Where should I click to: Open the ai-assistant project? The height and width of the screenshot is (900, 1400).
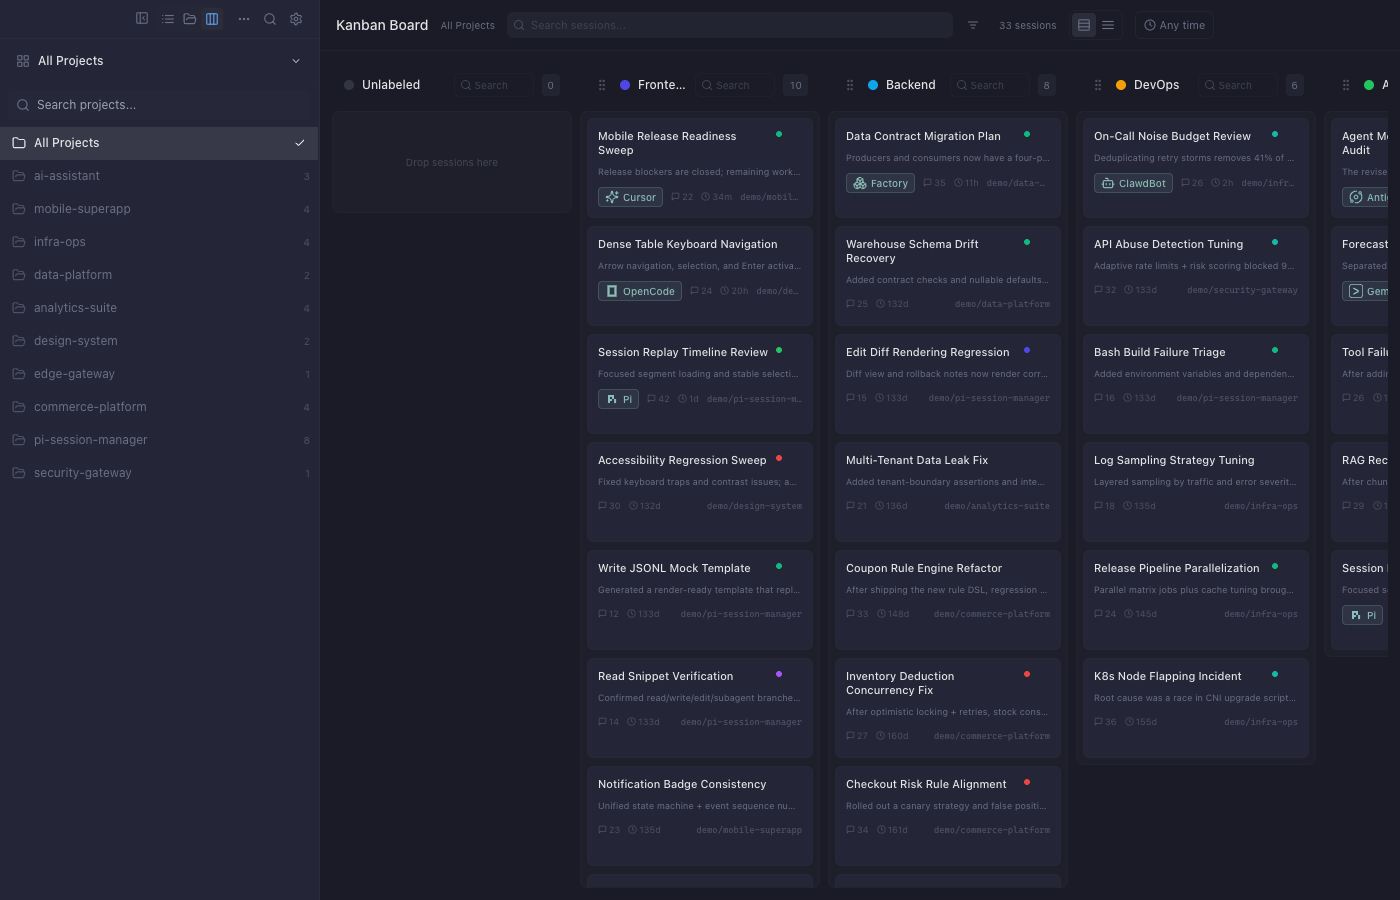click(x=159, y=176)
